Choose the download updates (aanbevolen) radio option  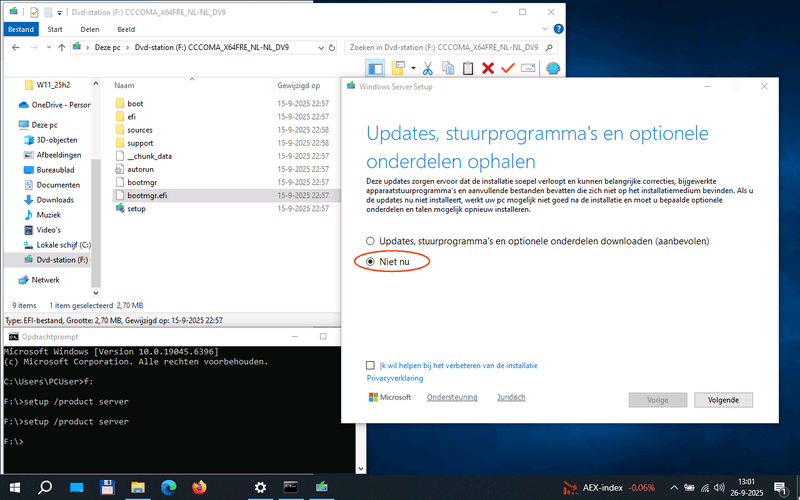click(370, 241)
